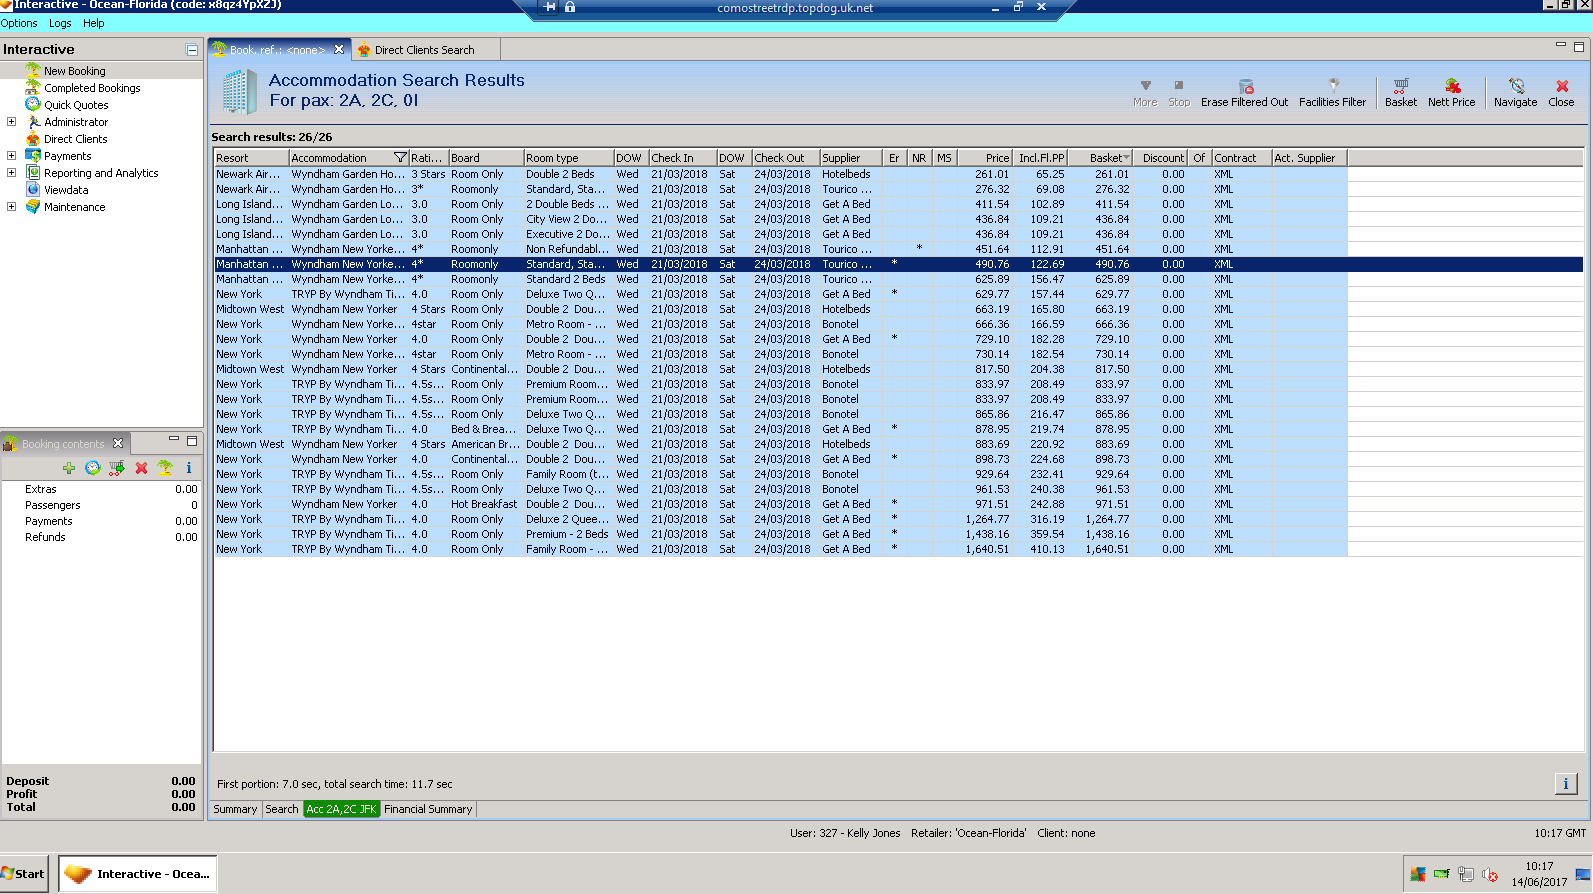Select the row priced 261.01
Image resolution: width=1593 pixels, height=894 pixels.
click(x=781, y=174)
